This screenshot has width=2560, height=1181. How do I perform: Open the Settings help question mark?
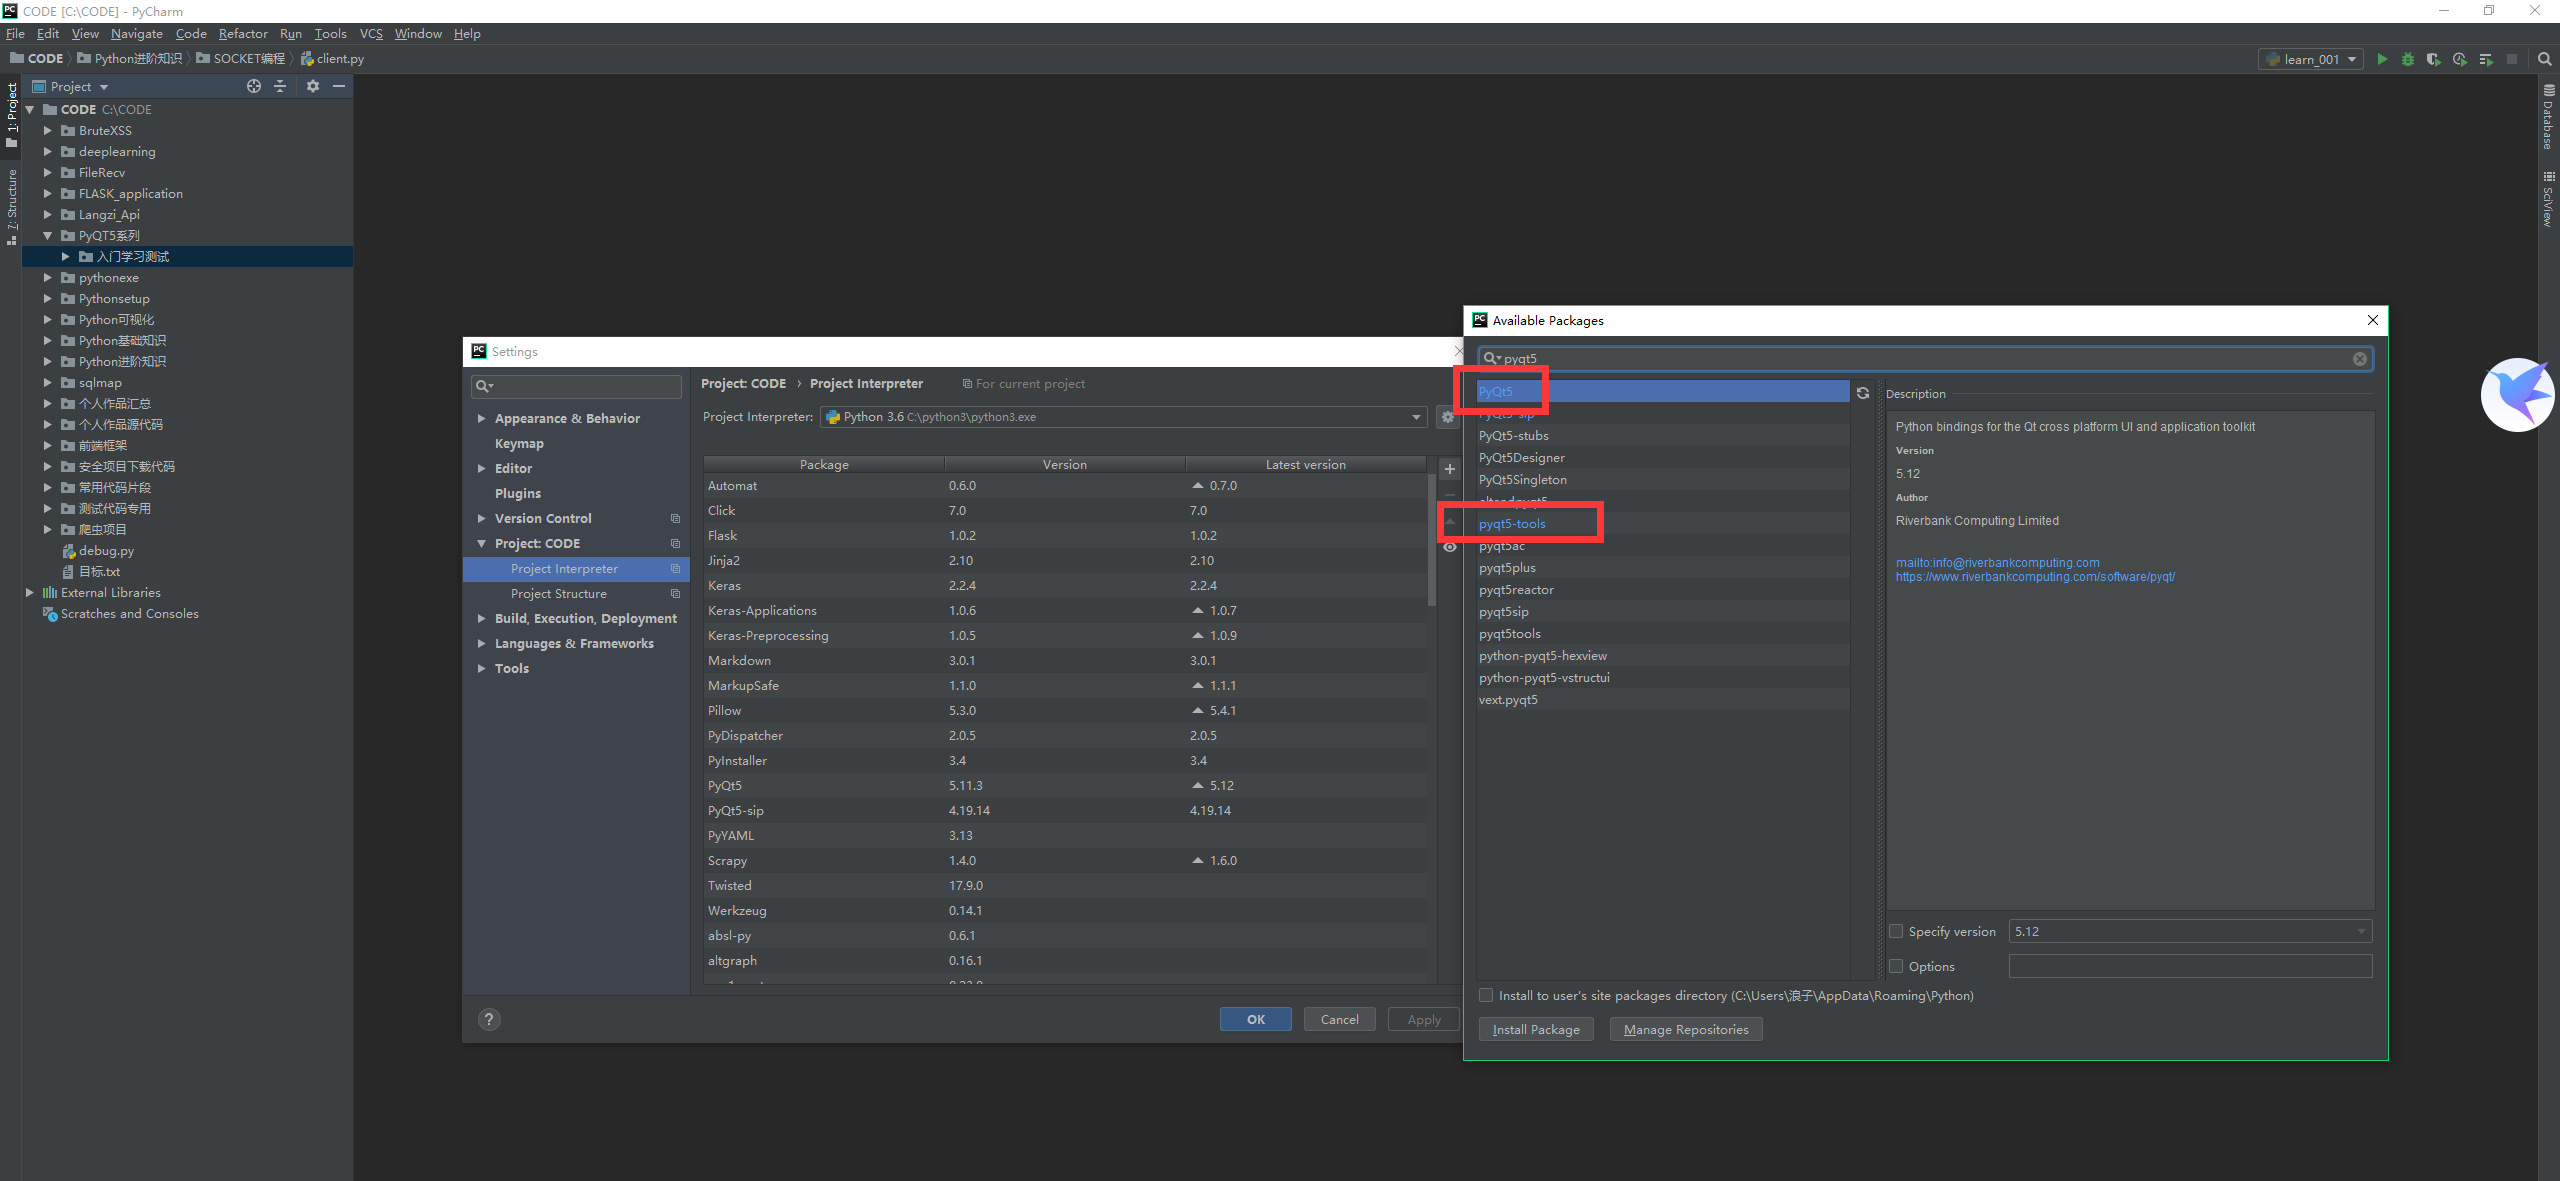(489, 1019)
